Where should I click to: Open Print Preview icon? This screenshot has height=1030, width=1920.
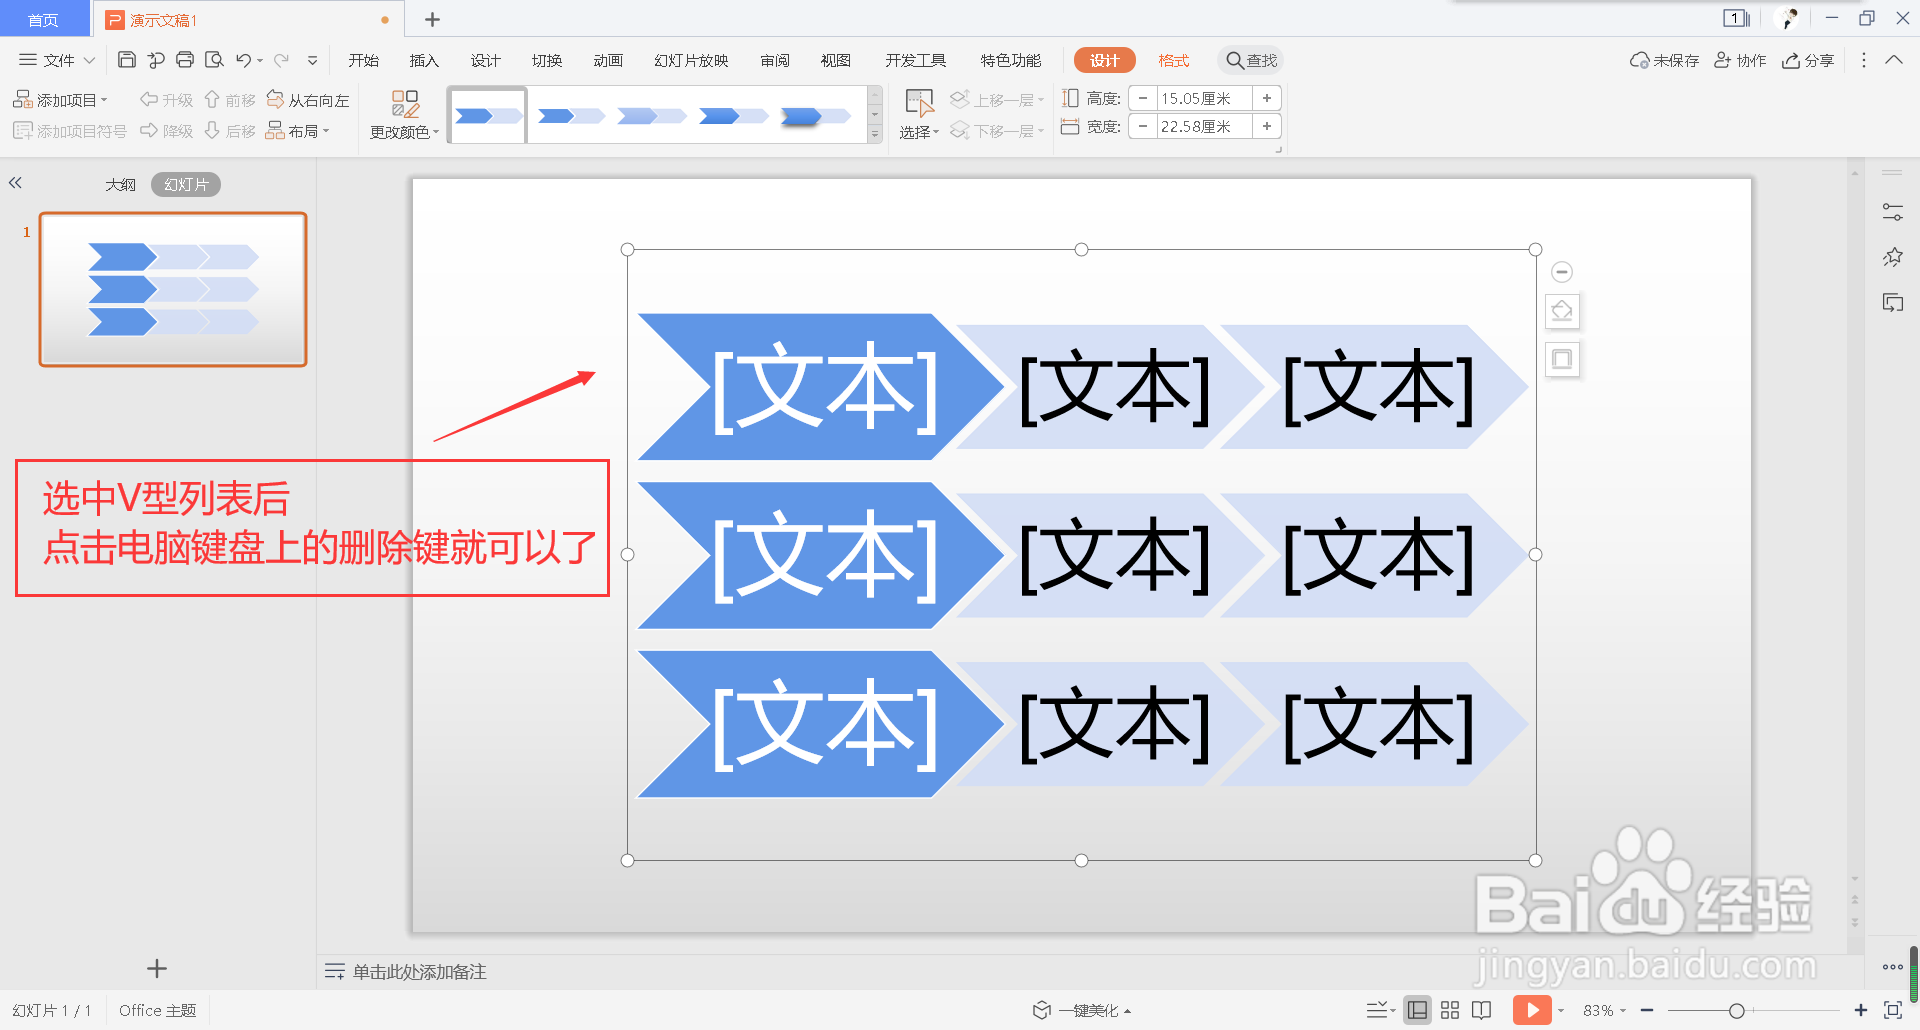coord(214,60)
